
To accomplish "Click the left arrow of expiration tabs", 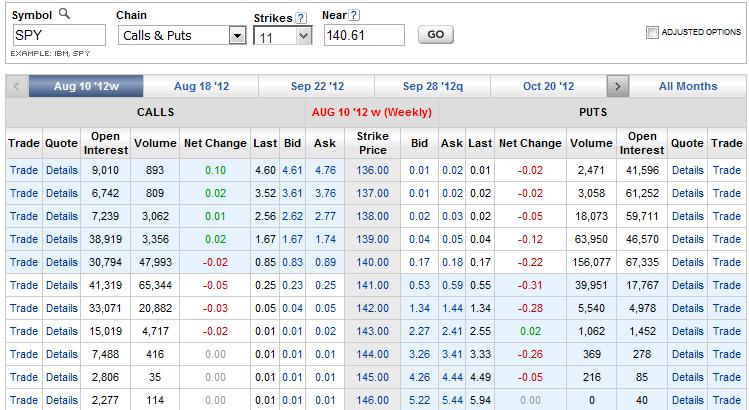I will pyautogui.click(x=17, y=86).
